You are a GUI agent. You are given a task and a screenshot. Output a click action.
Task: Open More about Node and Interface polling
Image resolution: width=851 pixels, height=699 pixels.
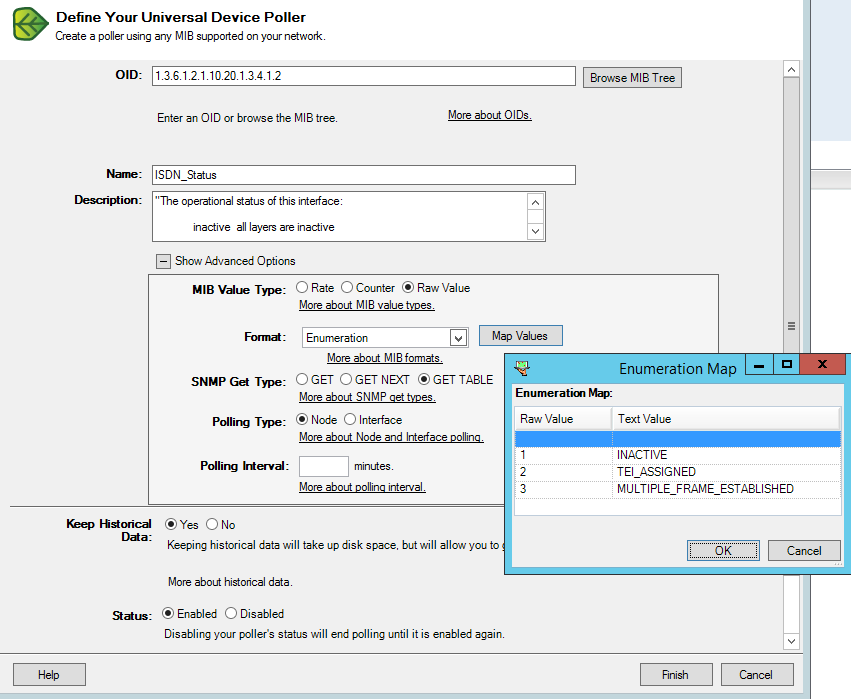pos(391,437)
